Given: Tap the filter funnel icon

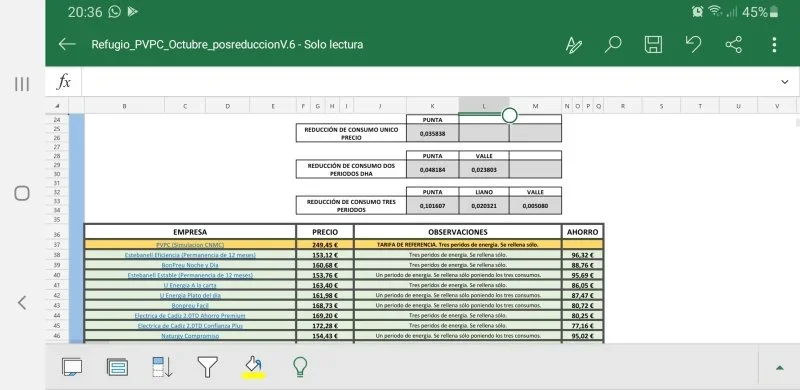Looking at the screenshot, I should pos(208,367).
